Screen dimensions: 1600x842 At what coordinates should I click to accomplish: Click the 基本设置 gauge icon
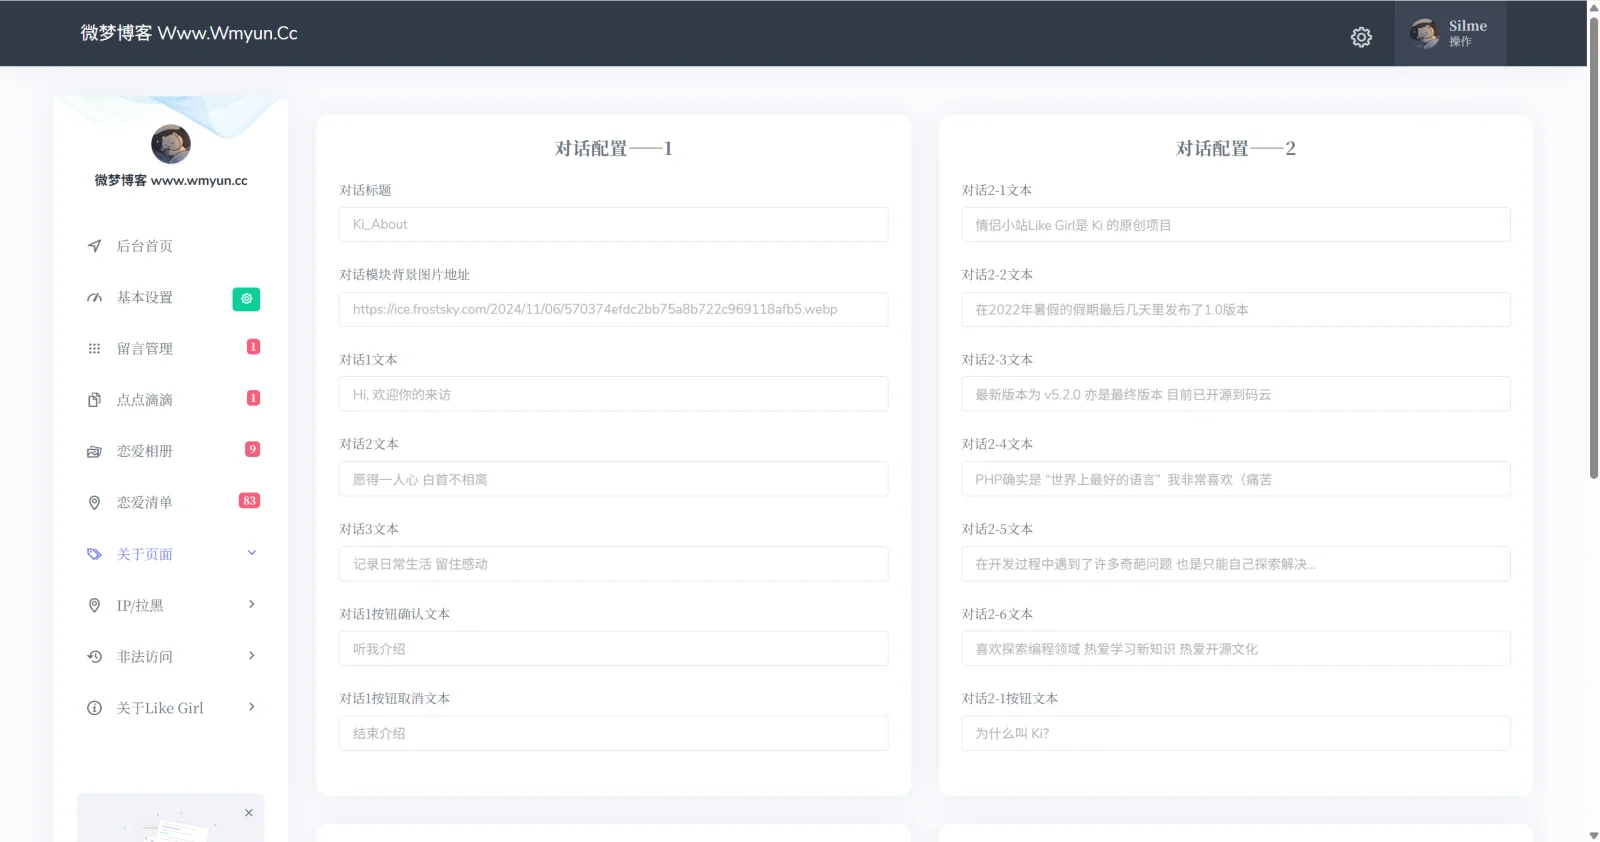tap(94, 298)
